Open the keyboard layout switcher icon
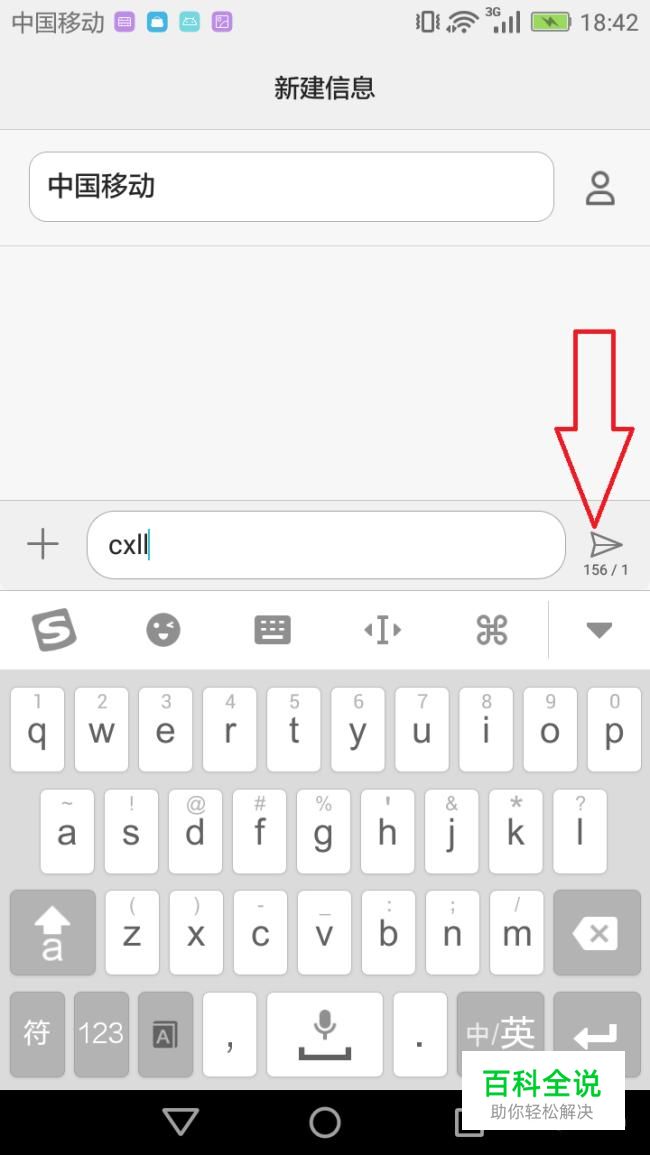650x1155 pixels. (272, 630)
